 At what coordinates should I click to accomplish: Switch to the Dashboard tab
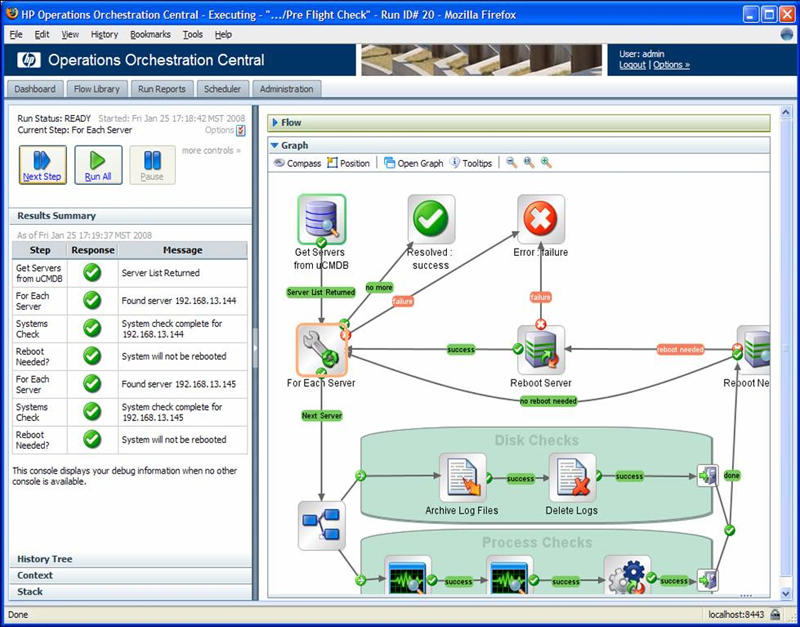tap(35, 89)
